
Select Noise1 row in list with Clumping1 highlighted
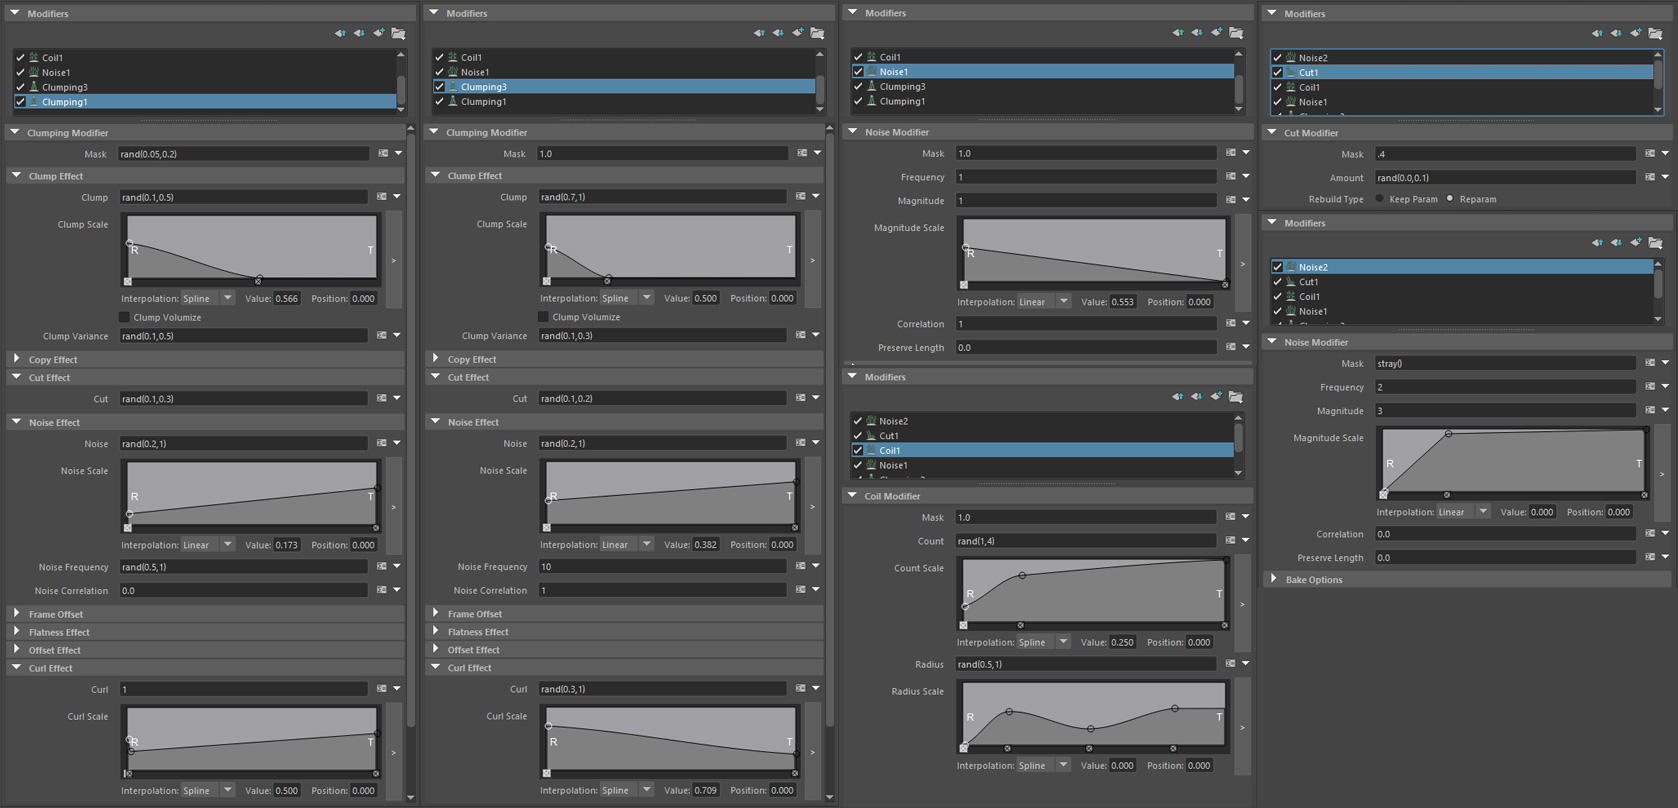pos(205,72)
